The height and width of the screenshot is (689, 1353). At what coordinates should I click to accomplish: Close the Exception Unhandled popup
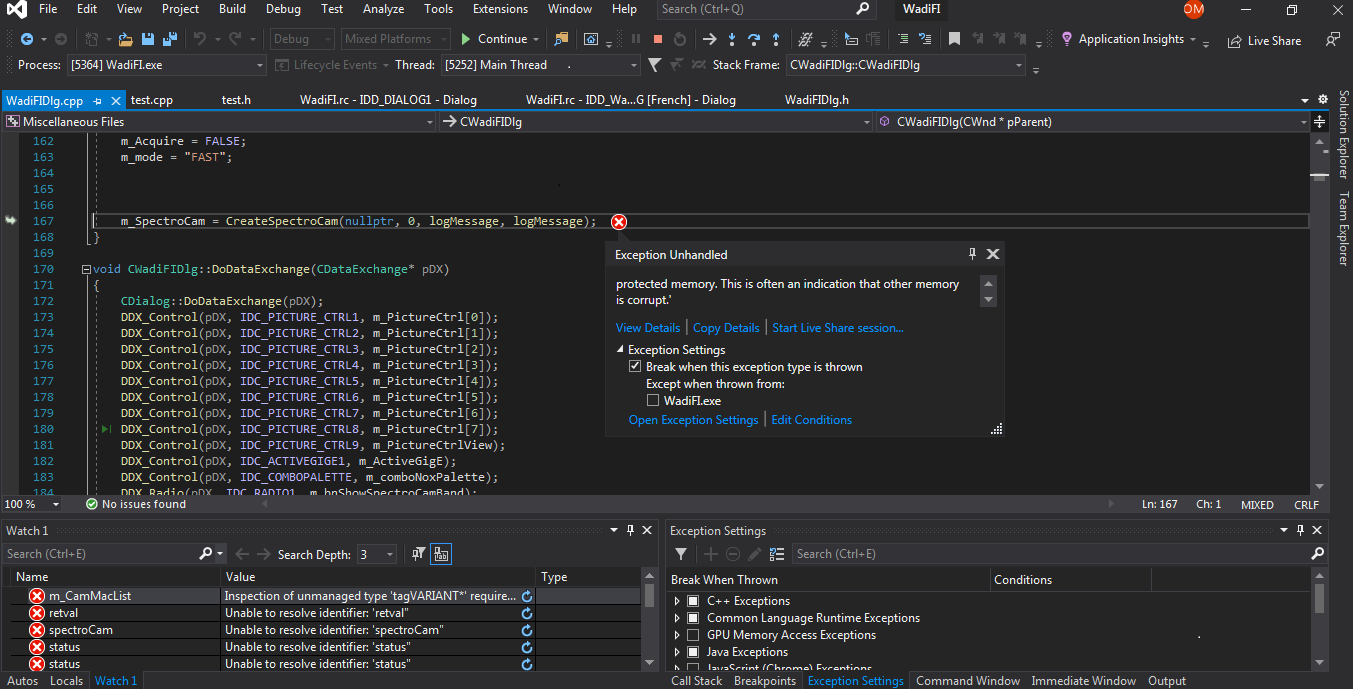click(x=993, y=254)
